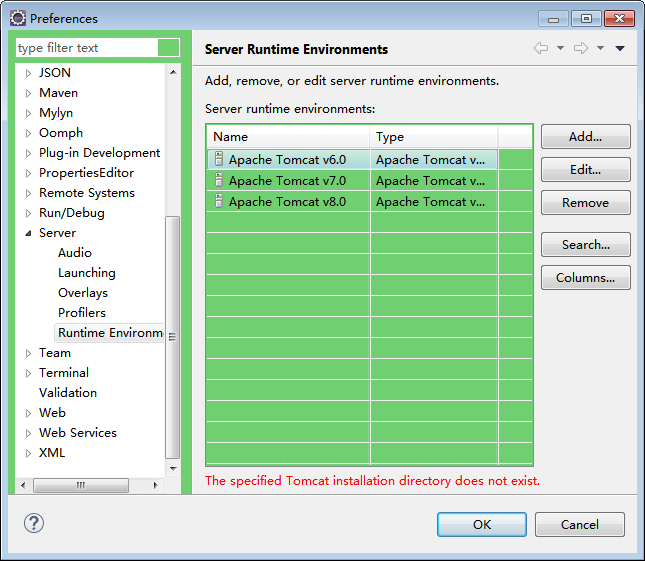
Task: Expand the Oomph tree node
Action: coord(28,133)
